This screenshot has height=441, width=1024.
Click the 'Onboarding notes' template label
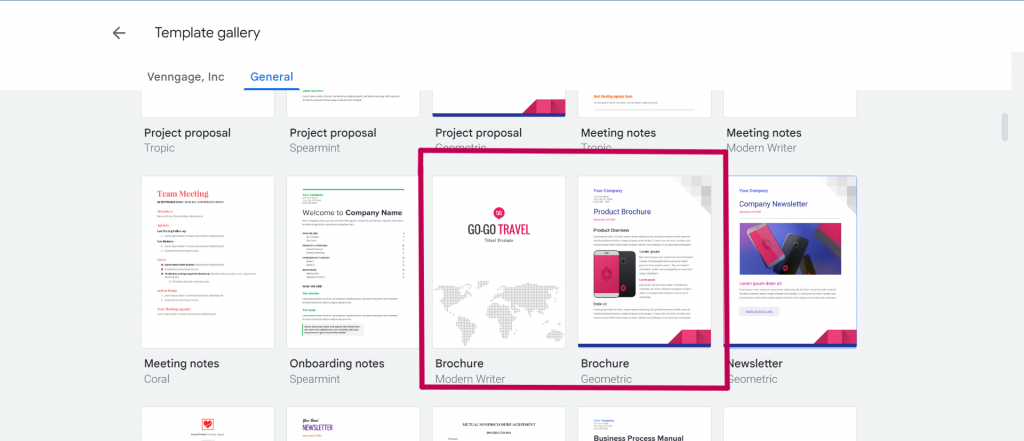click(337, 363)
